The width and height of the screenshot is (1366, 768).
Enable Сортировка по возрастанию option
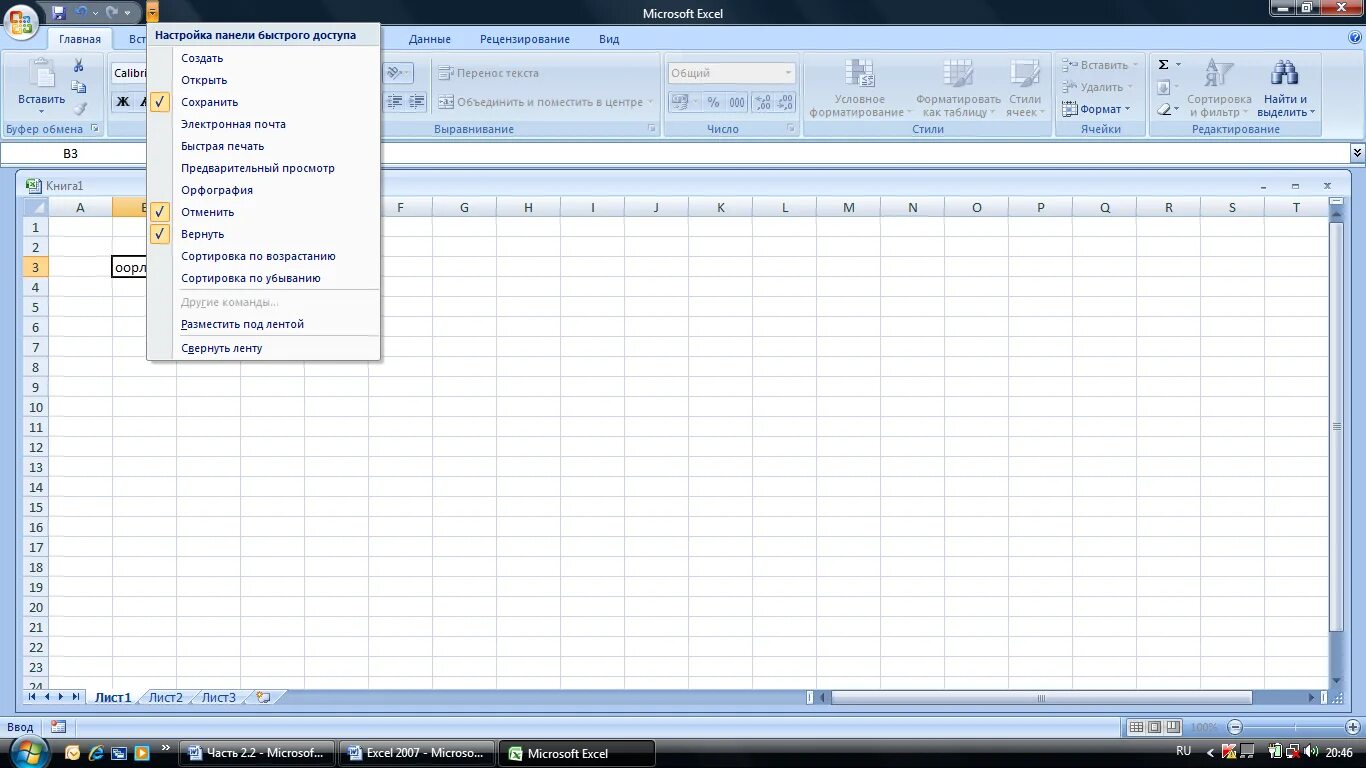coord(264,256)
